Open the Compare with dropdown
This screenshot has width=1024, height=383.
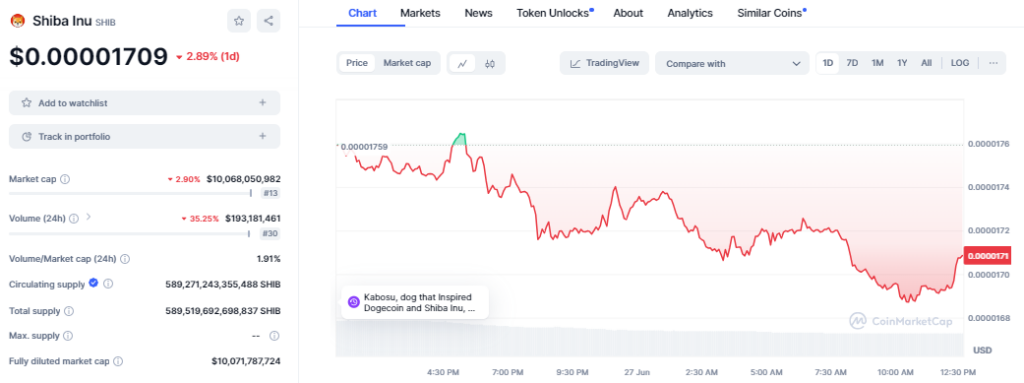(733, 63)
